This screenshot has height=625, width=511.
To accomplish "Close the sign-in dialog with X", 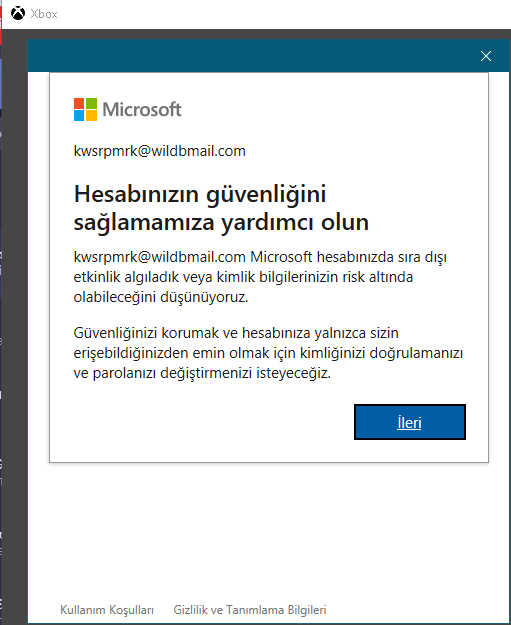I will pyautogui.click(x=485, y=56).
